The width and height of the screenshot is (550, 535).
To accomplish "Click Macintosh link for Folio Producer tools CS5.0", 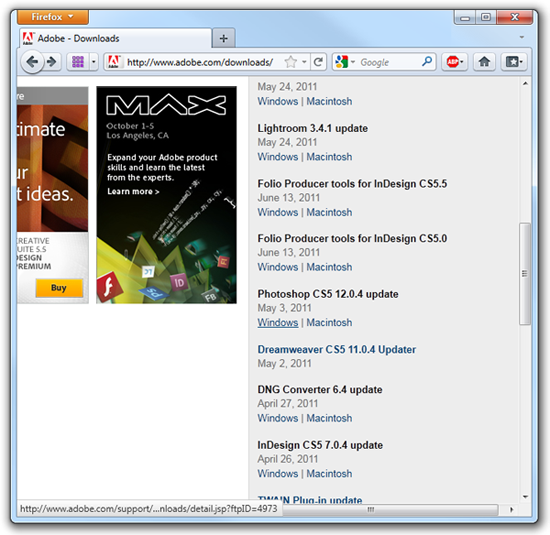I will click(x=329, y=267).
